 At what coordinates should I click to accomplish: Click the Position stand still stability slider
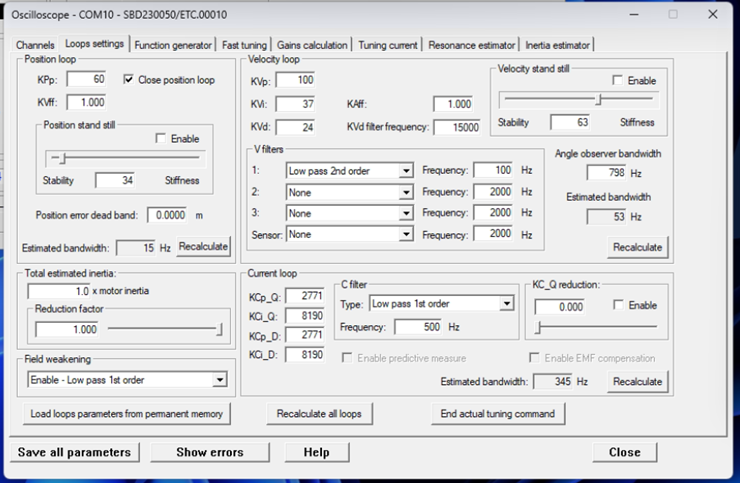click(x=124, y=158)
